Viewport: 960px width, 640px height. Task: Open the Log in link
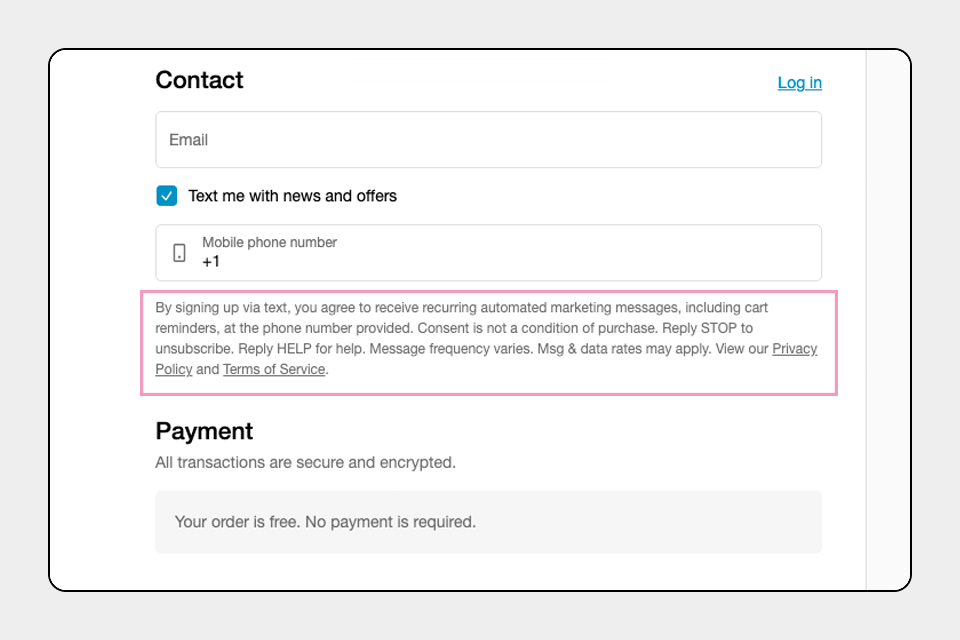pos(799,83)
